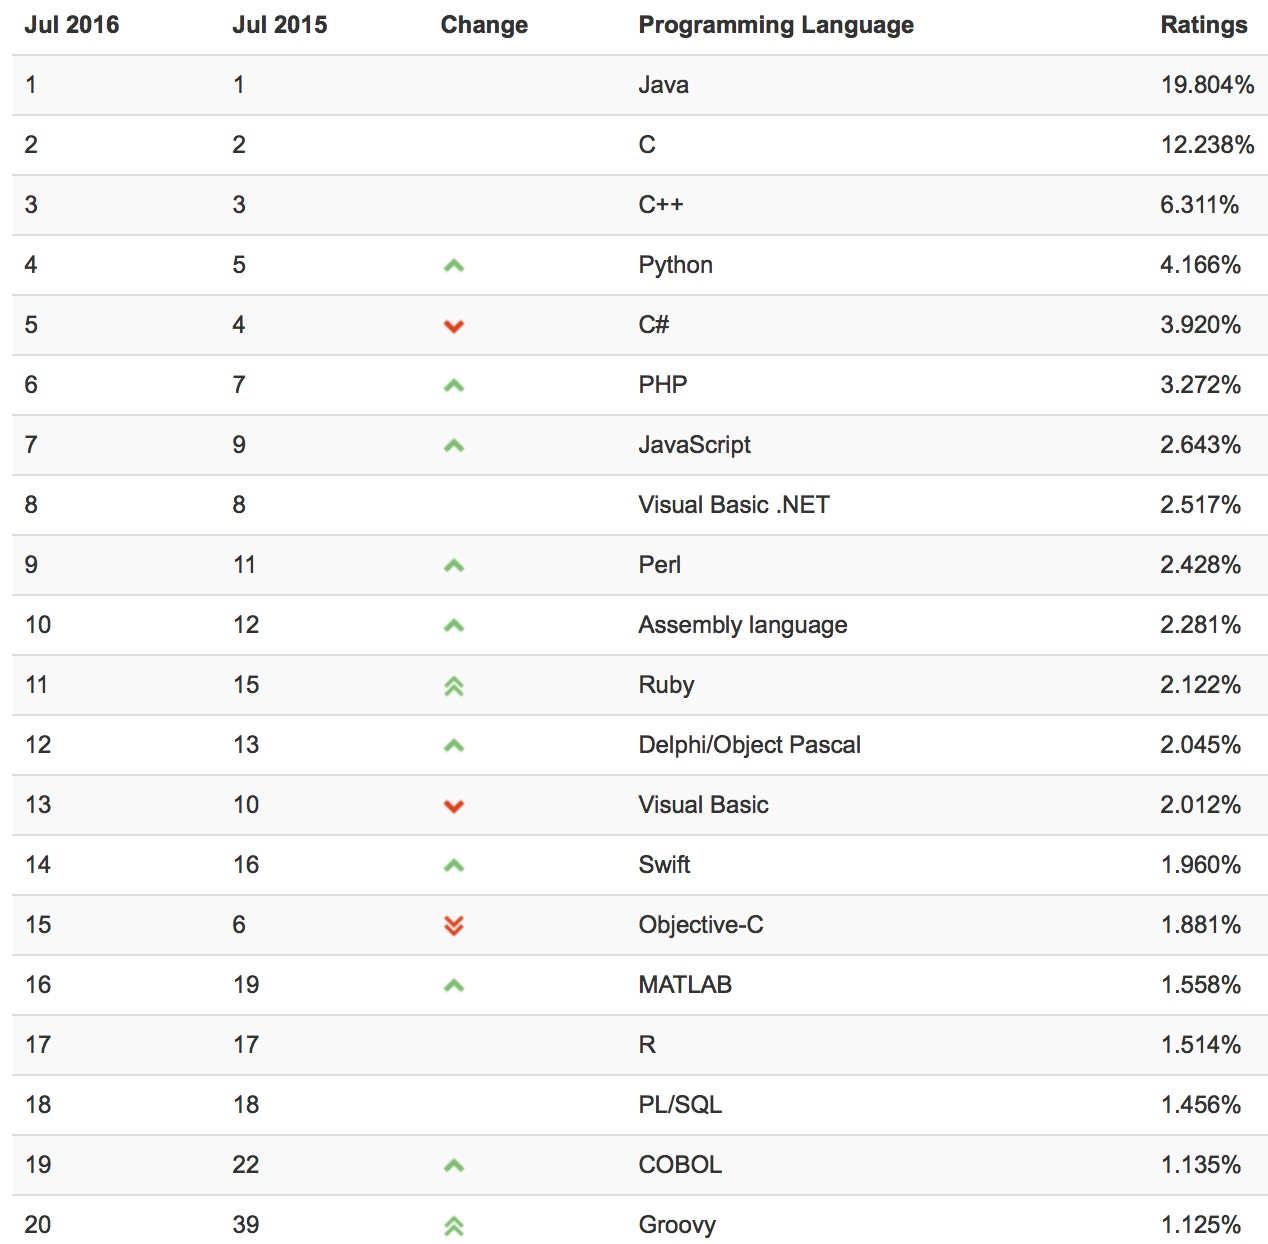Select the Assembly language entry

tap(742, 625)
